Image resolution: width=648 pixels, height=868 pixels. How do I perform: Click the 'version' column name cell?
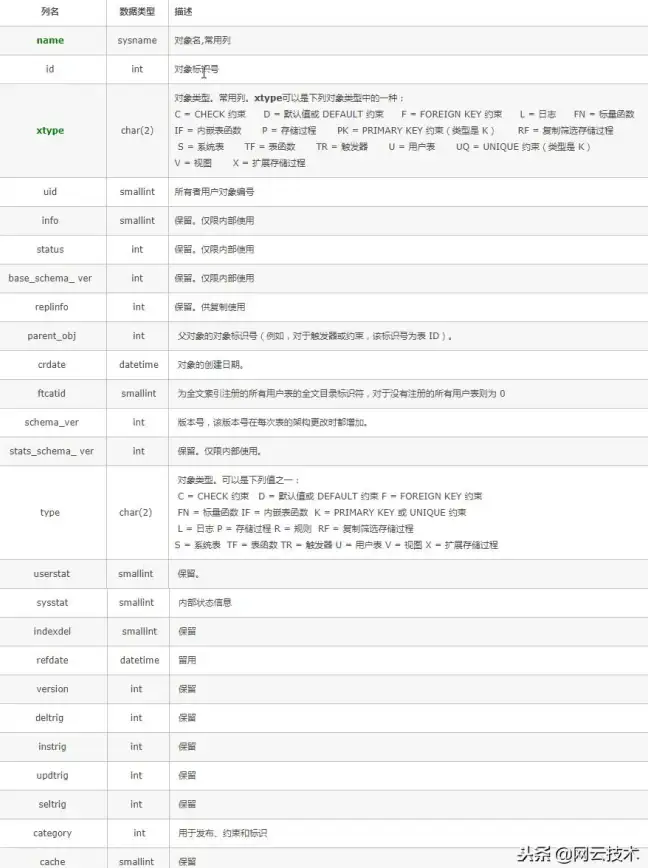tap(52, 689)
